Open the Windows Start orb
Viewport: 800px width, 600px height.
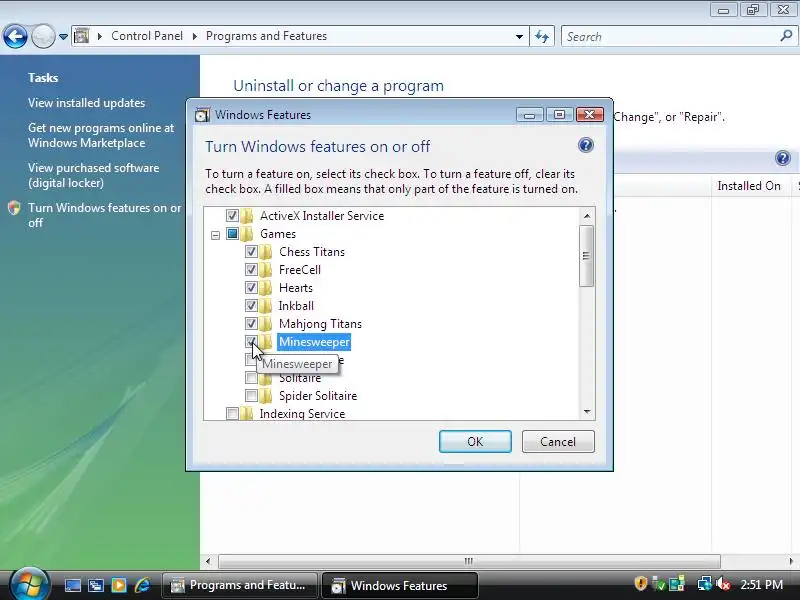[29, 584]
